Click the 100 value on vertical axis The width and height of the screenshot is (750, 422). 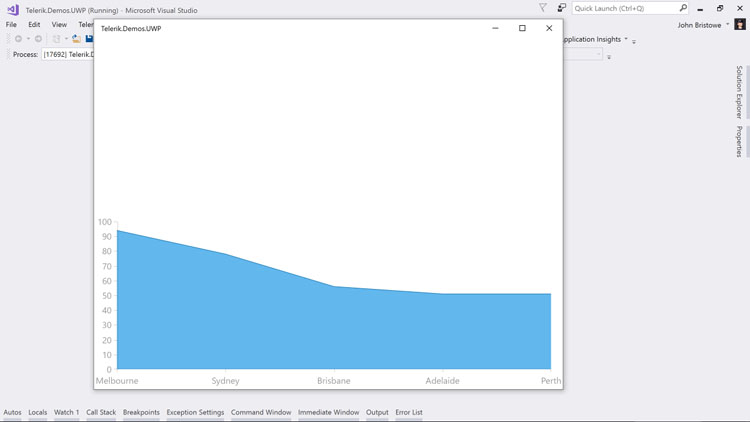pyautogui.click(x=105, y=222)
